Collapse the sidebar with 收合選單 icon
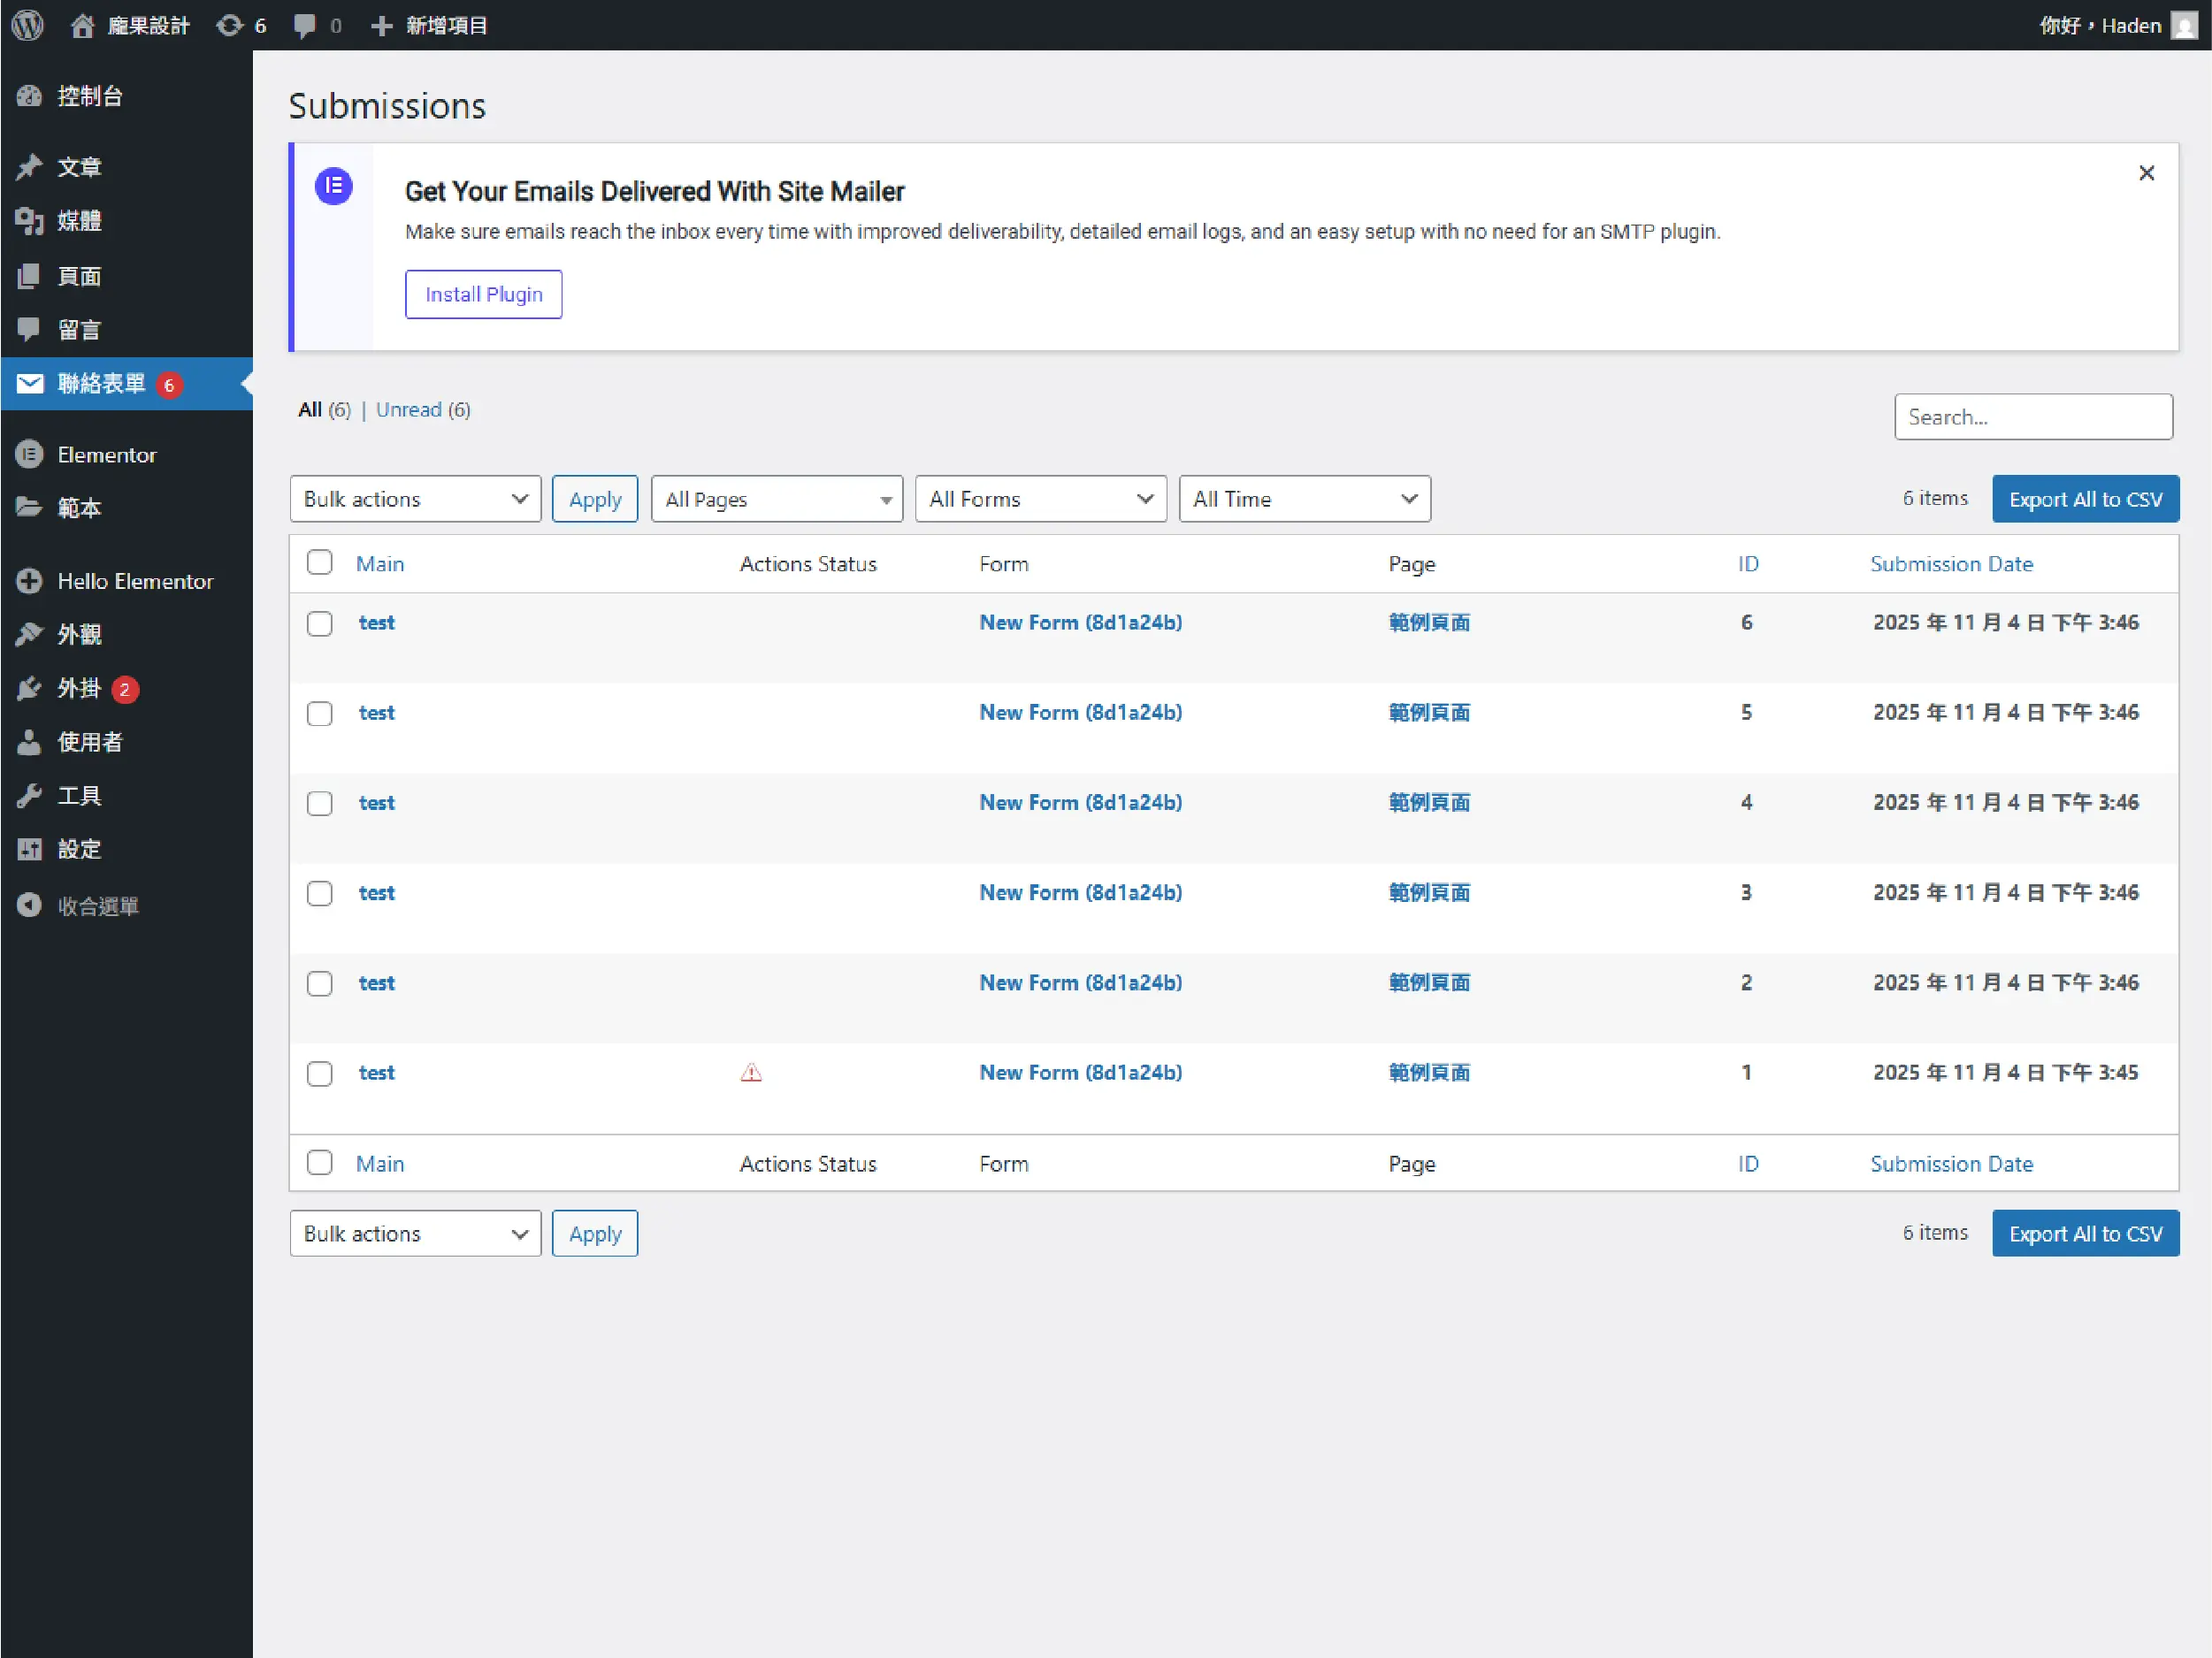 29,905
